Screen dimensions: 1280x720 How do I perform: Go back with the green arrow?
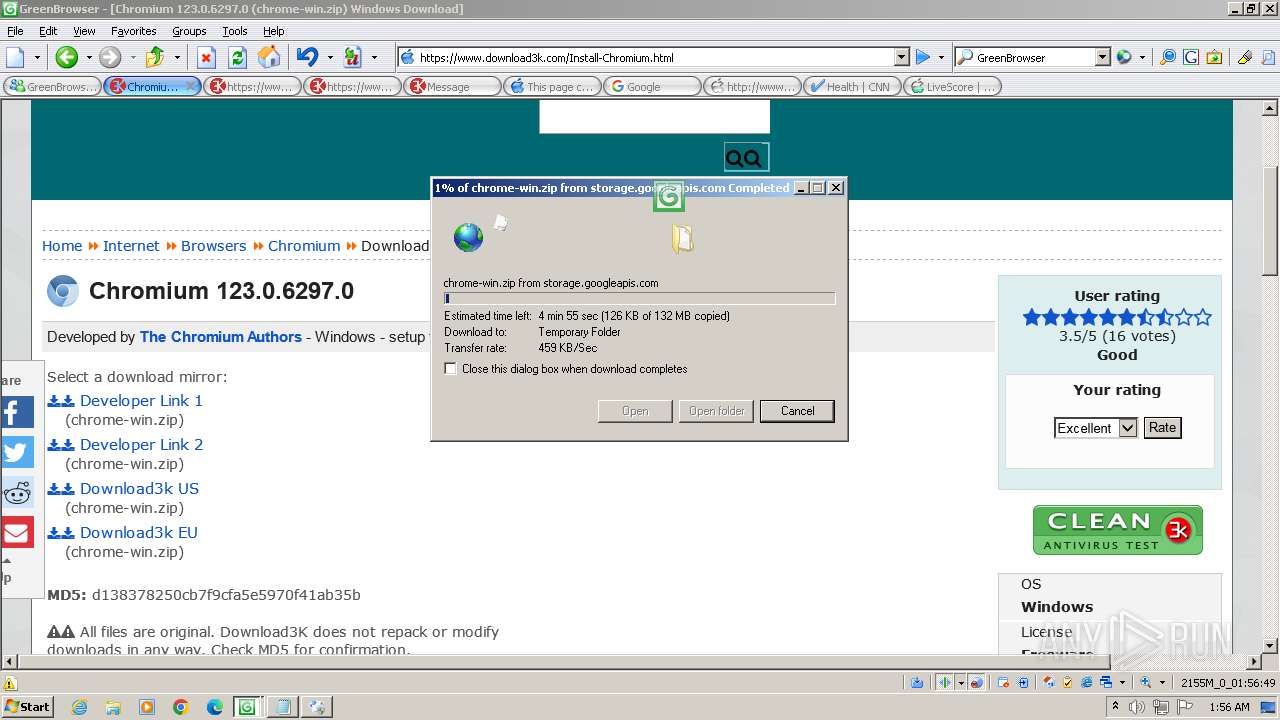pos(66,57)
